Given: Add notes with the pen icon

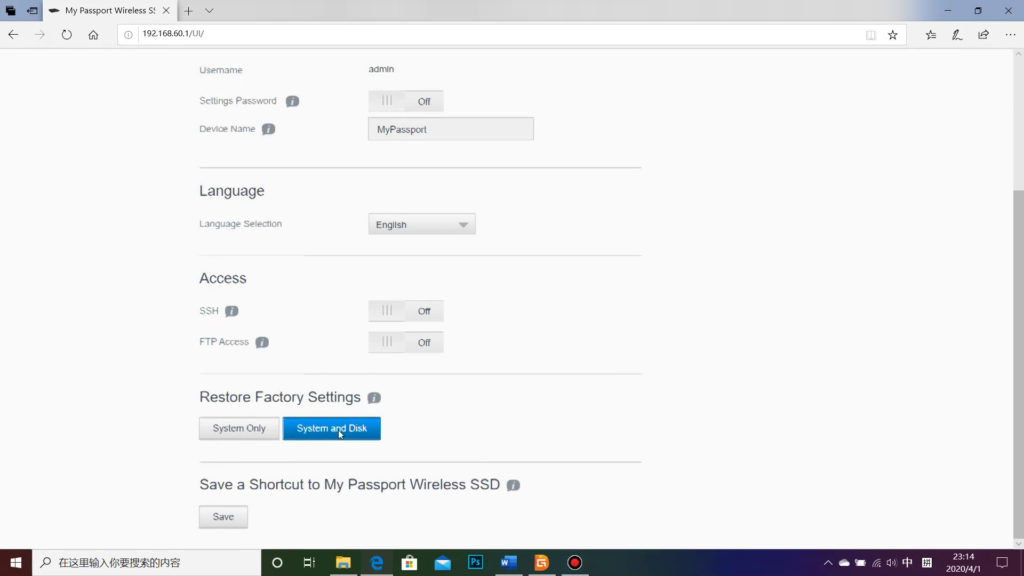Looking at the screenshot, I should coord(957,35).
